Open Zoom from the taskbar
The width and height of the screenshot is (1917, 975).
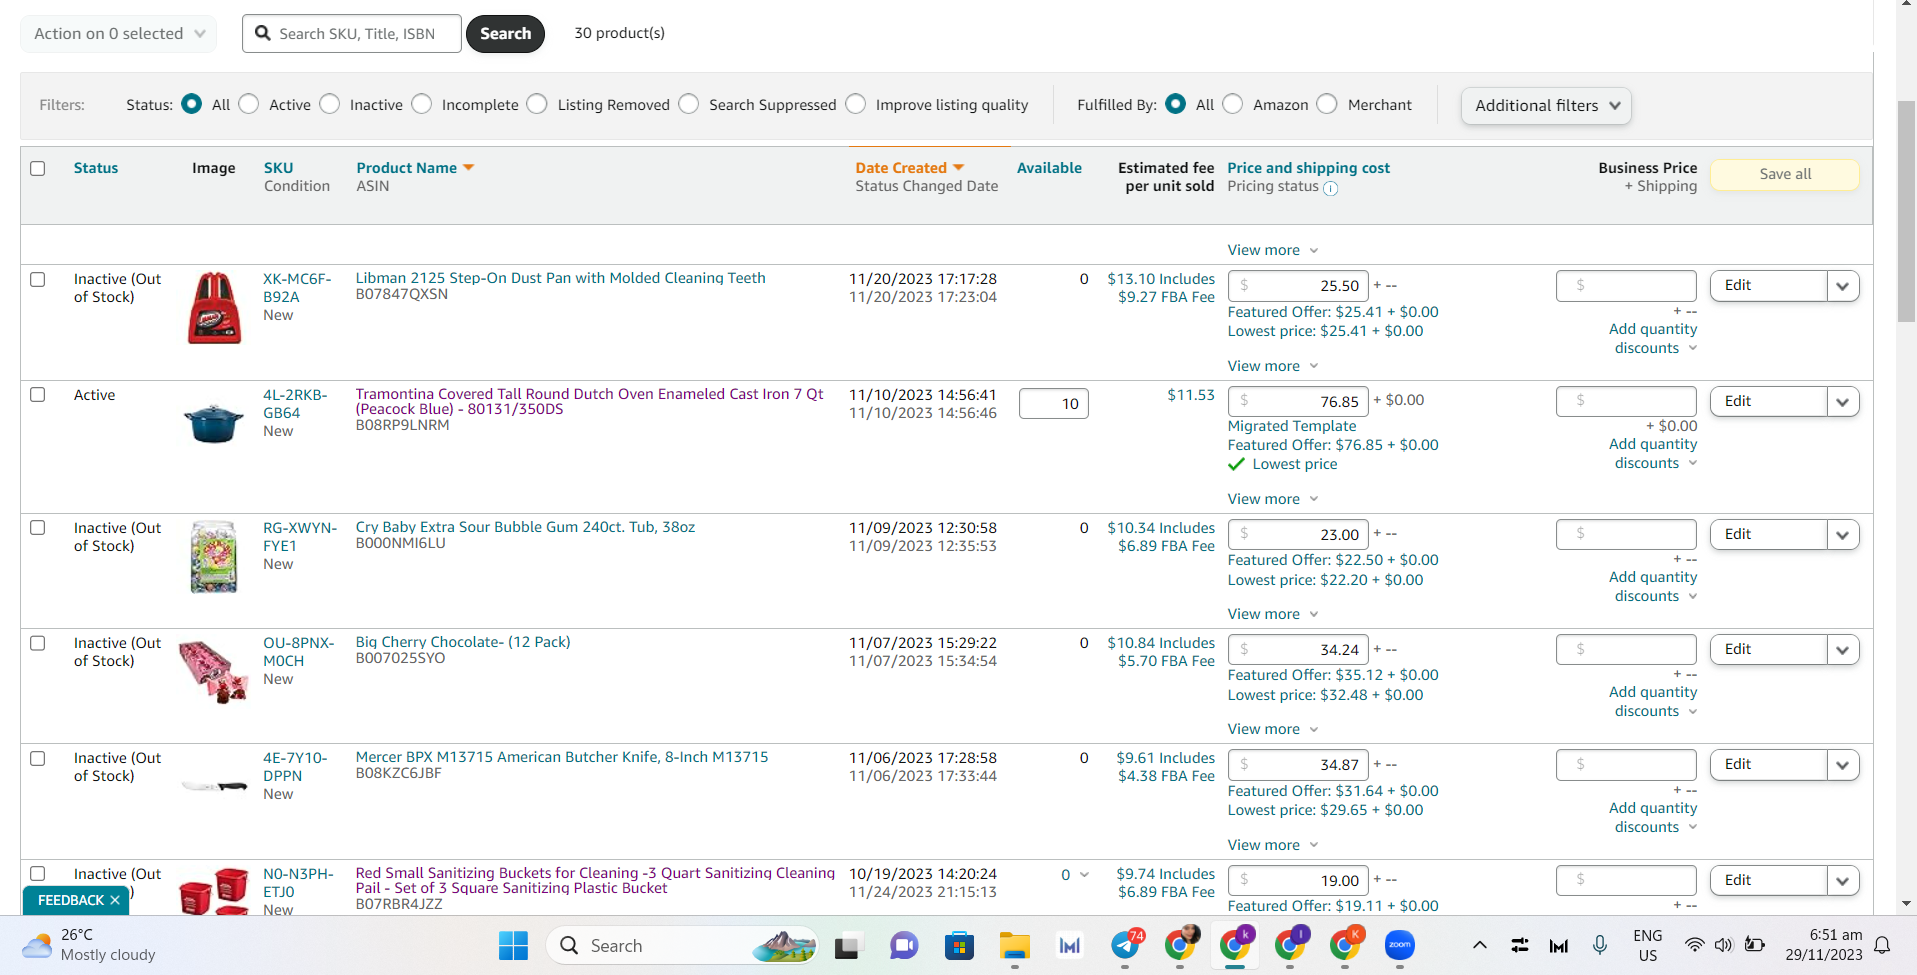pyautogui.click(x=1400, y=945)
